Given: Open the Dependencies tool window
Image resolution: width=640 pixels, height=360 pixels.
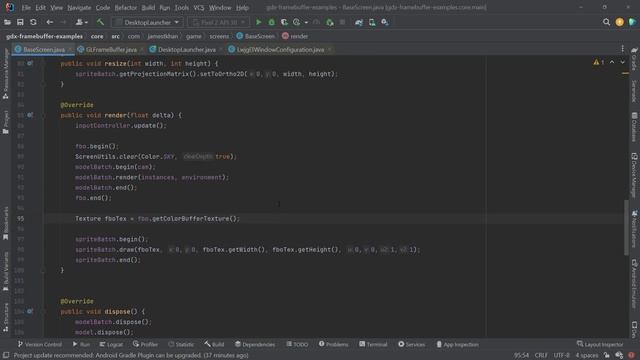Looking at the screenshot, I should point(255,344).
